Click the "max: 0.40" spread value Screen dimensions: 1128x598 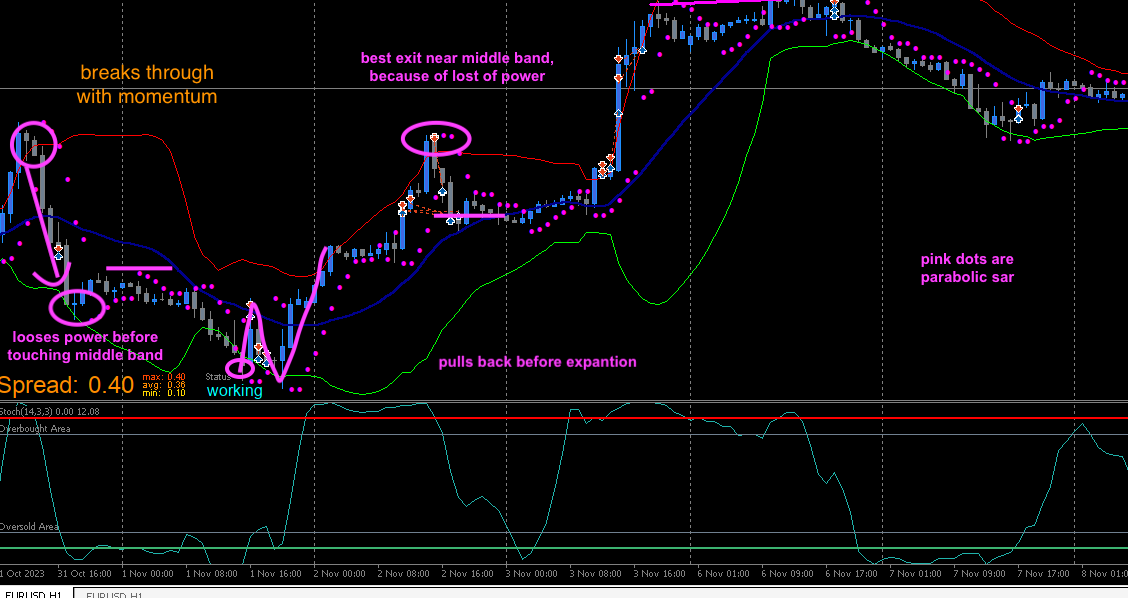164,377
